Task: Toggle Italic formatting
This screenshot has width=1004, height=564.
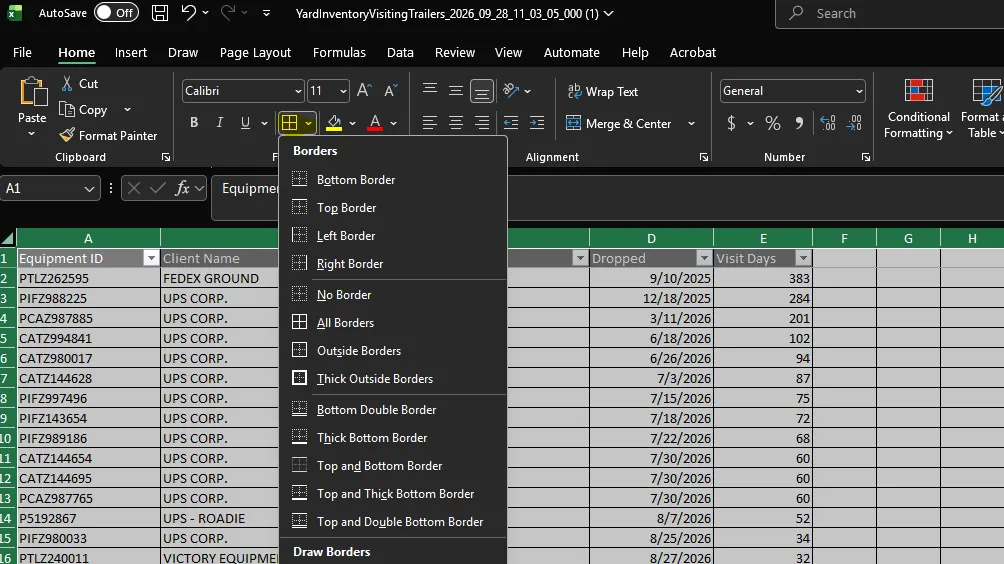Action: [x=220, y=122]
